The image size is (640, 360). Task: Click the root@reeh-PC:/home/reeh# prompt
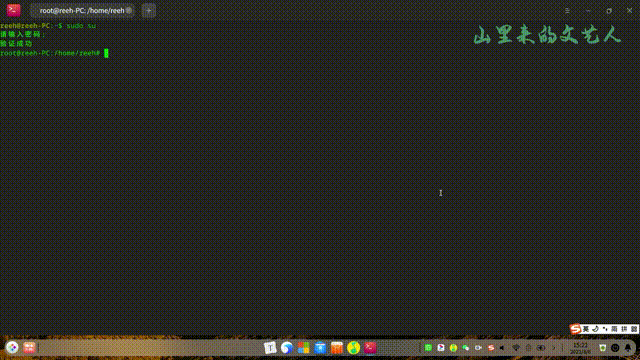coord(50,53)
